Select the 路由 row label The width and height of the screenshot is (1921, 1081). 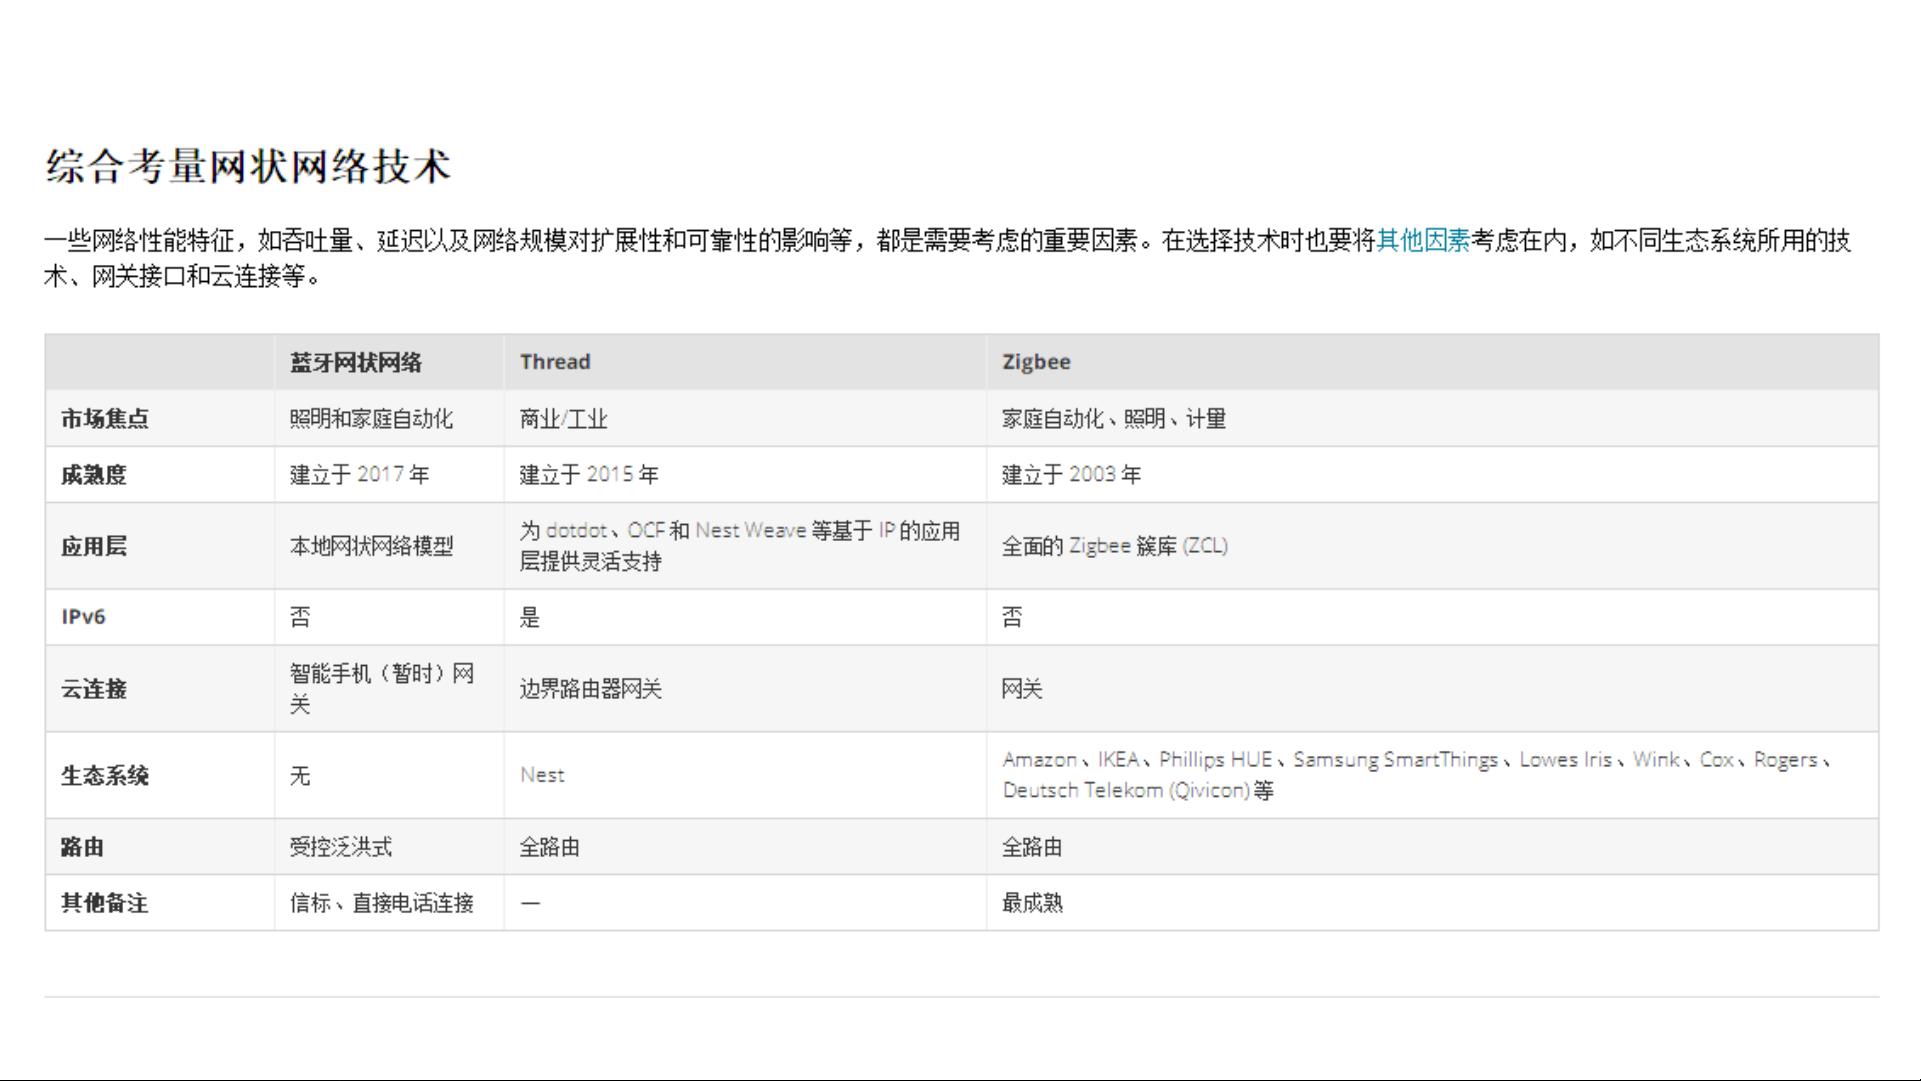(82, 847)
